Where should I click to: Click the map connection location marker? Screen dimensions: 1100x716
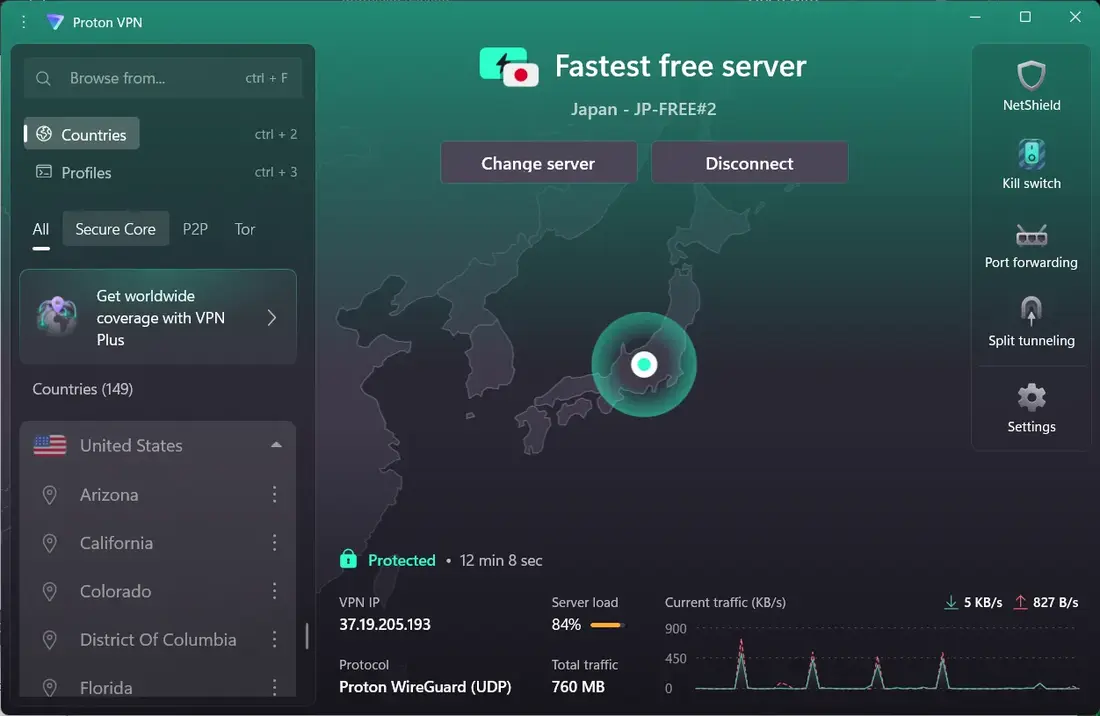[644, 365]
